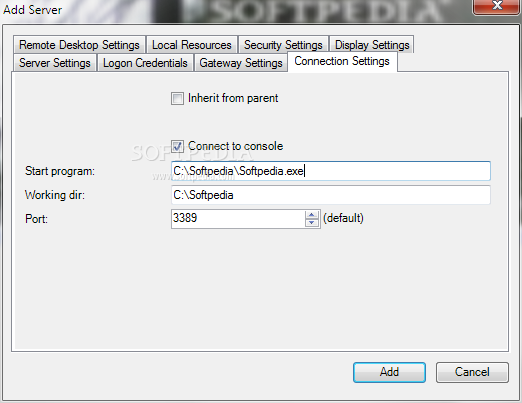Click the Start program label
This screenshot has height=403, width=522.
(x=60, y=171)
